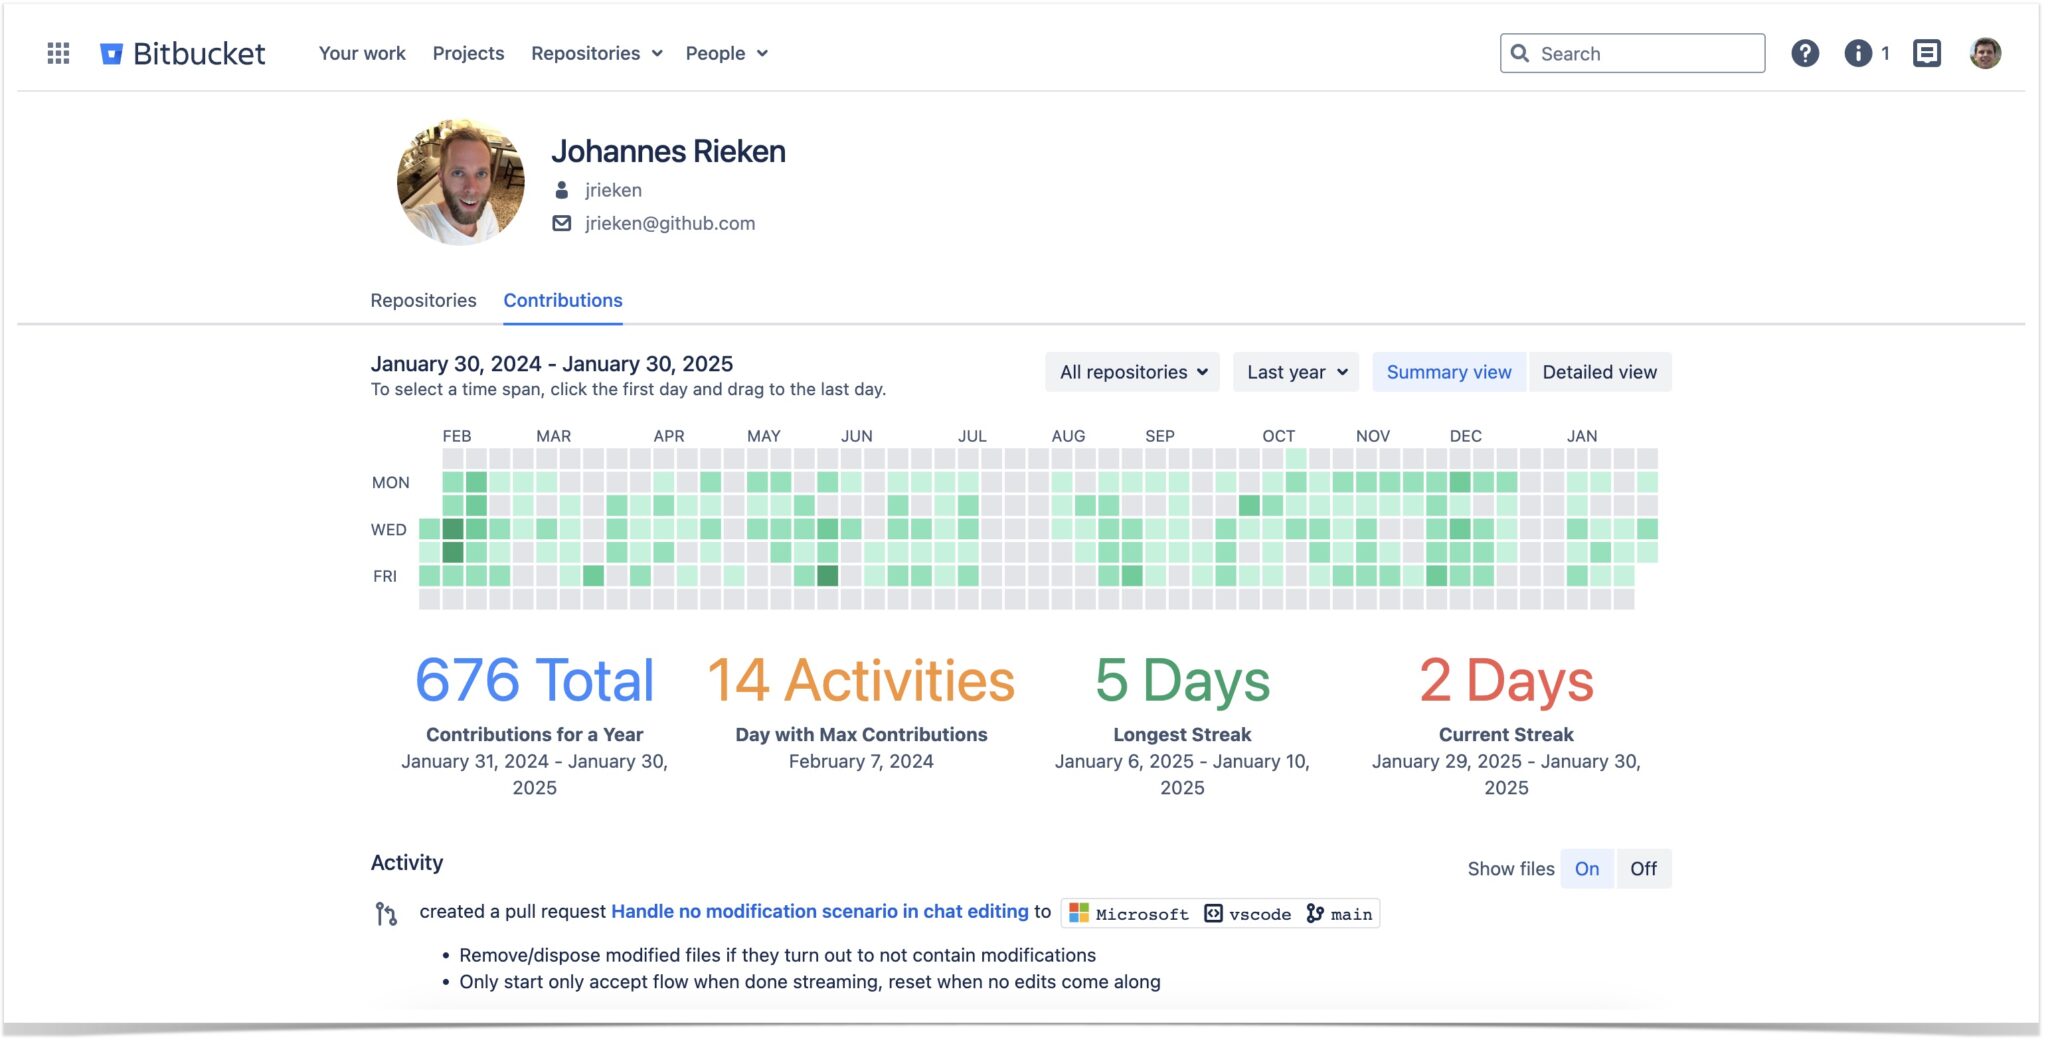Switch to the Contributions tab

[x=562, y=300]
